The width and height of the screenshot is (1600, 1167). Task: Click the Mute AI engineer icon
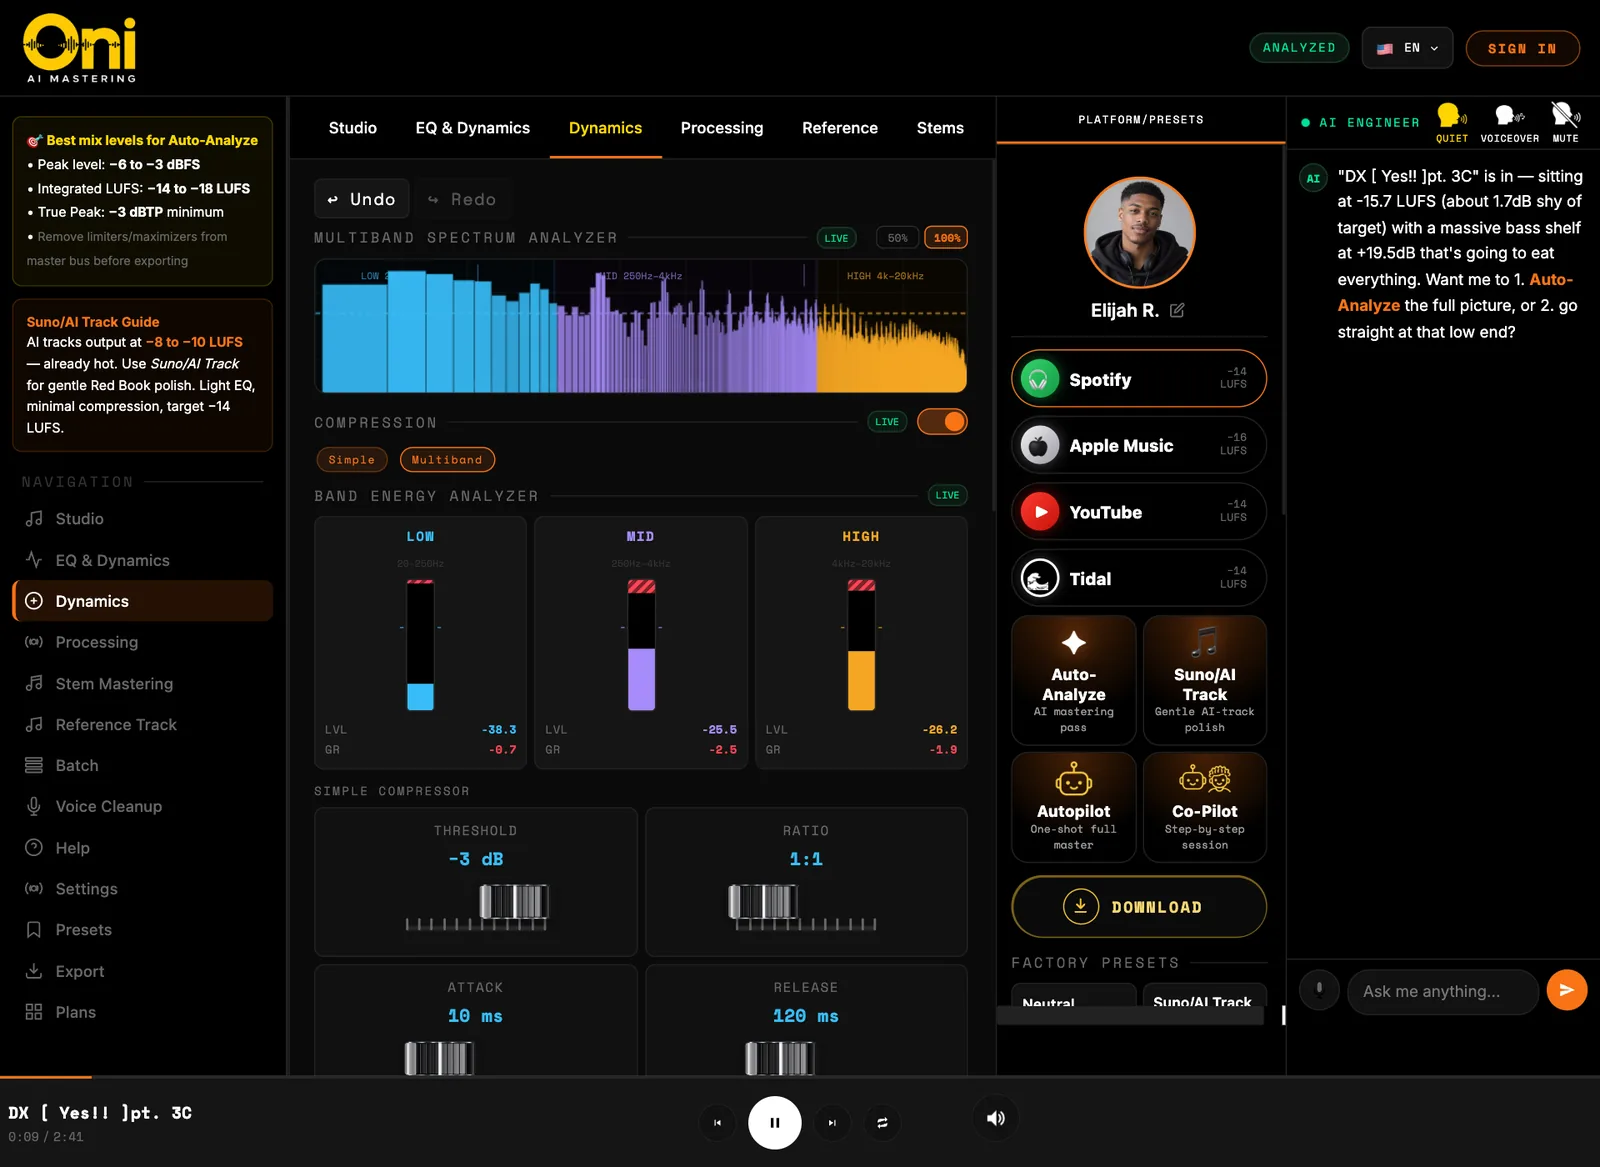click(1565, 123)
